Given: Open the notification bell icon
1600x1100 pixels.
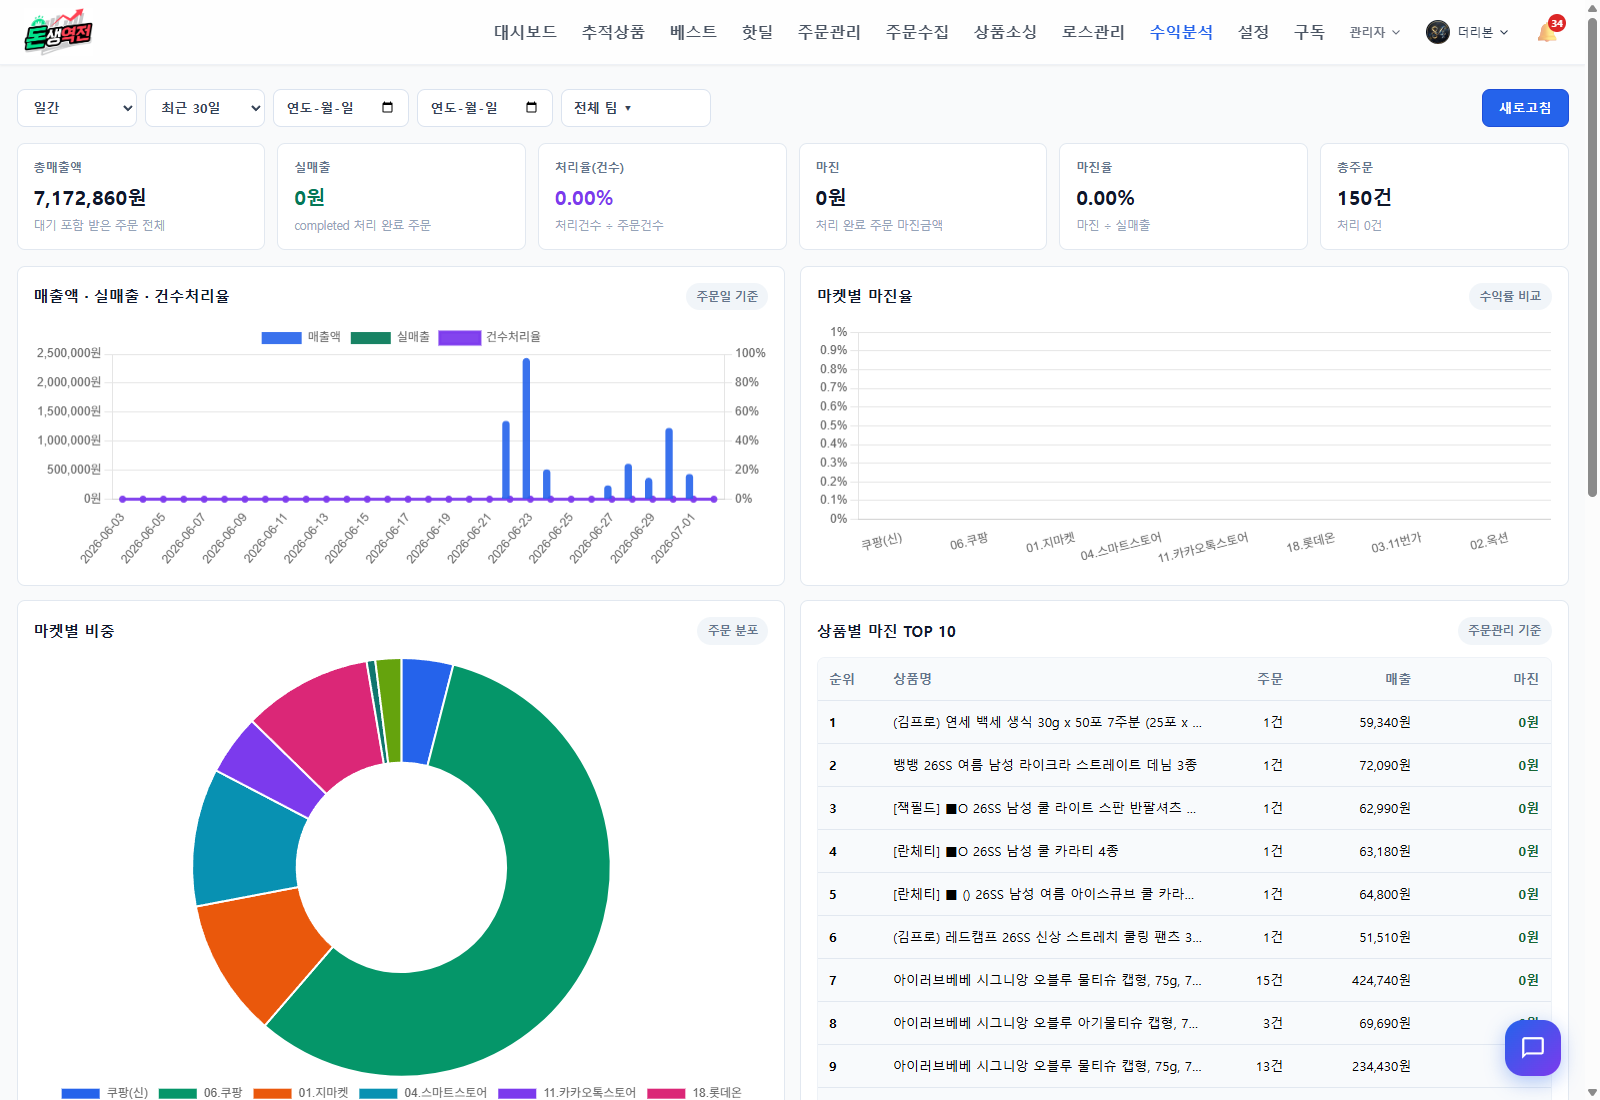Looking at the screenshot, I should (1547, 32).
